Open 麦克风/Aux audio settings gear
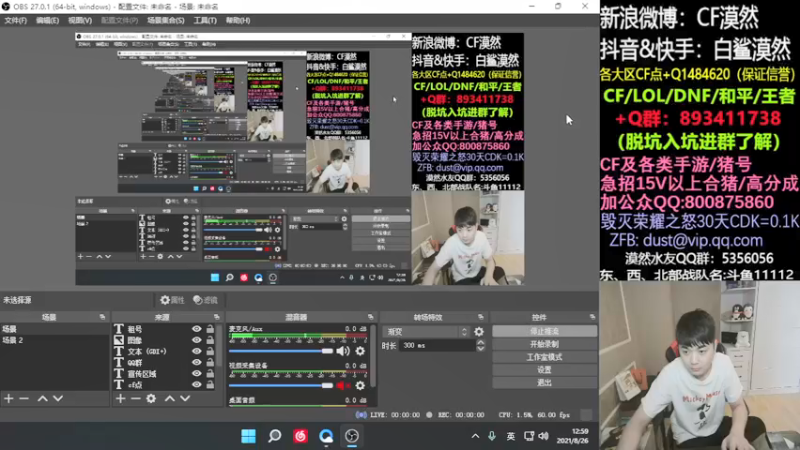The image size is (800, 450). pyautogui.click(x=360, y=351)
